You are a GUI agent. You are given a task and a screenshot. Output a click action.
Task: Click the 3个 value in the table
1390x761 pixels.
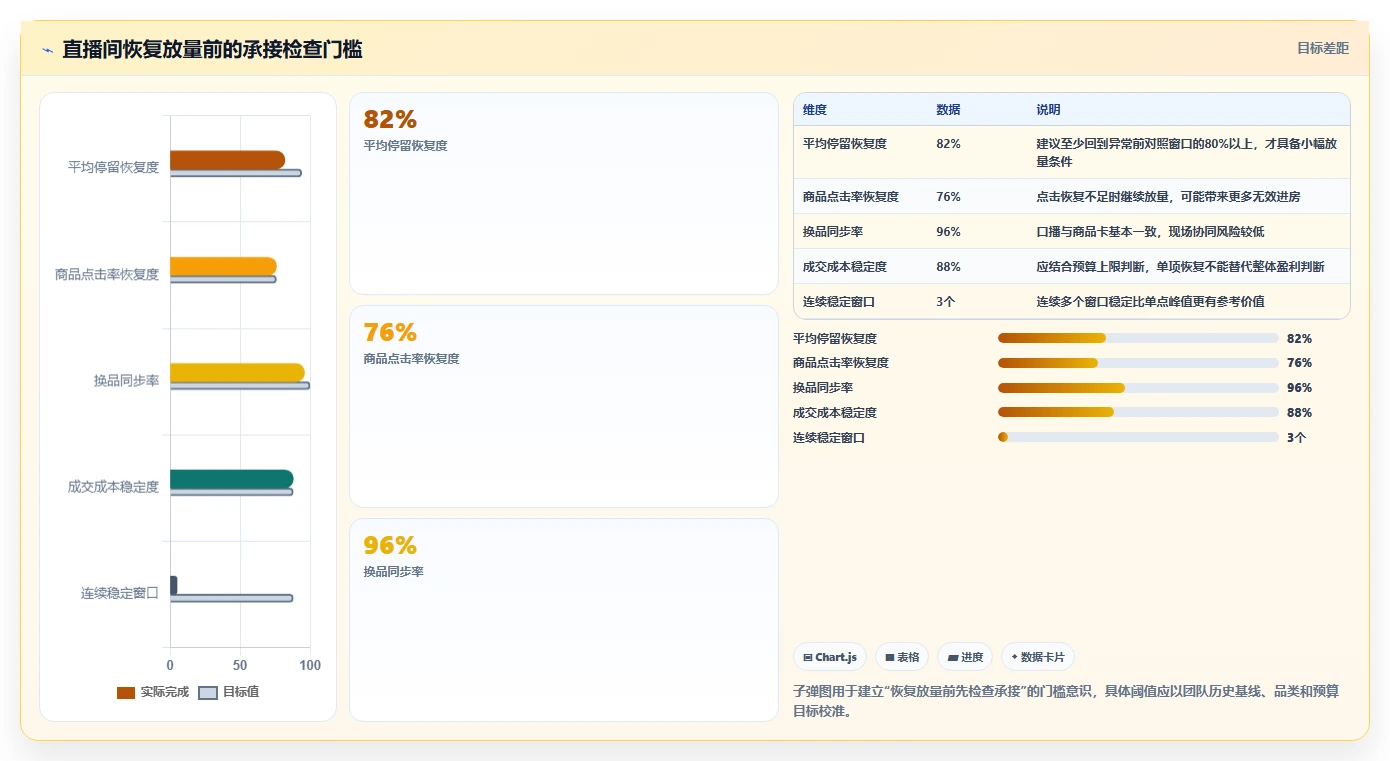[946, 302]
